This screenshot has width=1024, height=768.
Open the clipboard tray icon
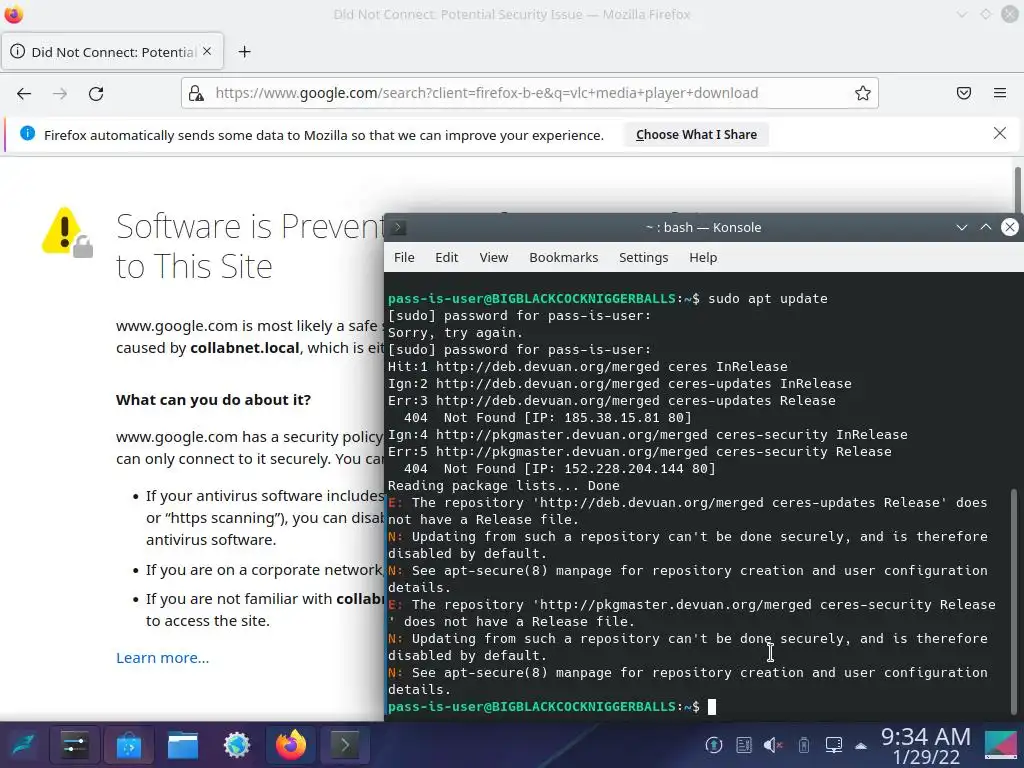(744, 744)
